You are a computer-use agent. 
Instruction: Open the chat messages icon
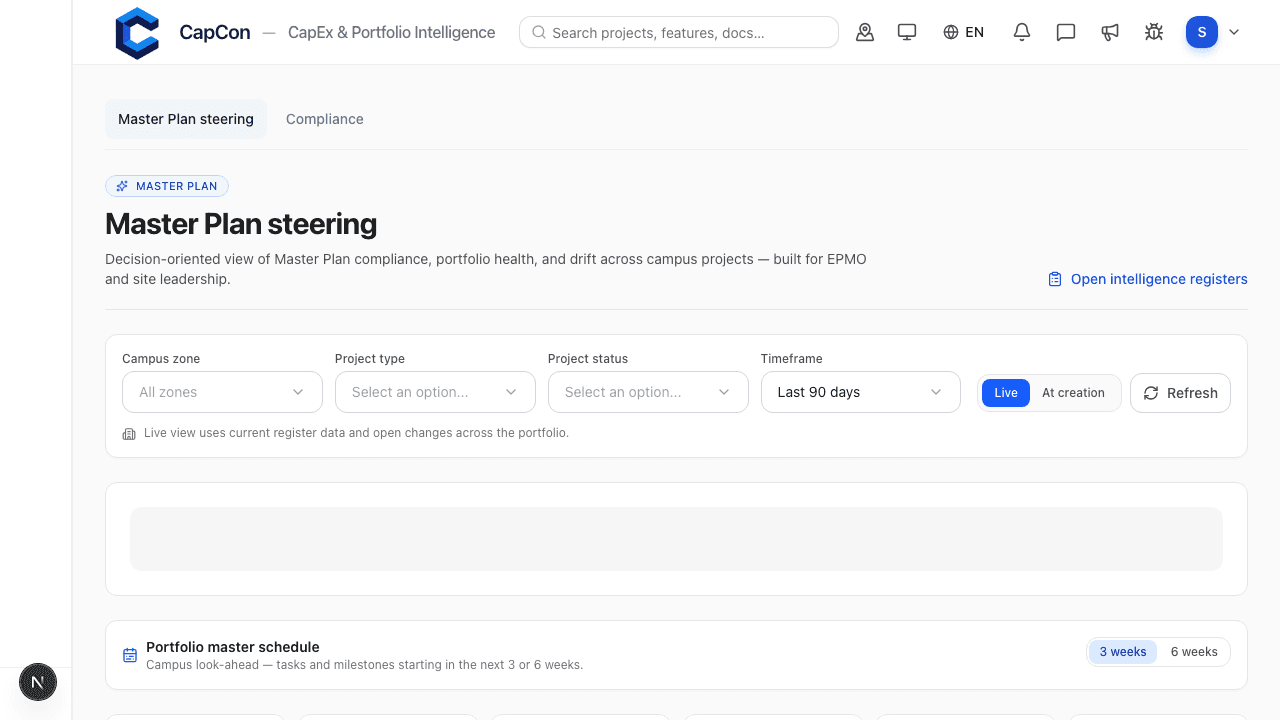tap(1066, 32)
